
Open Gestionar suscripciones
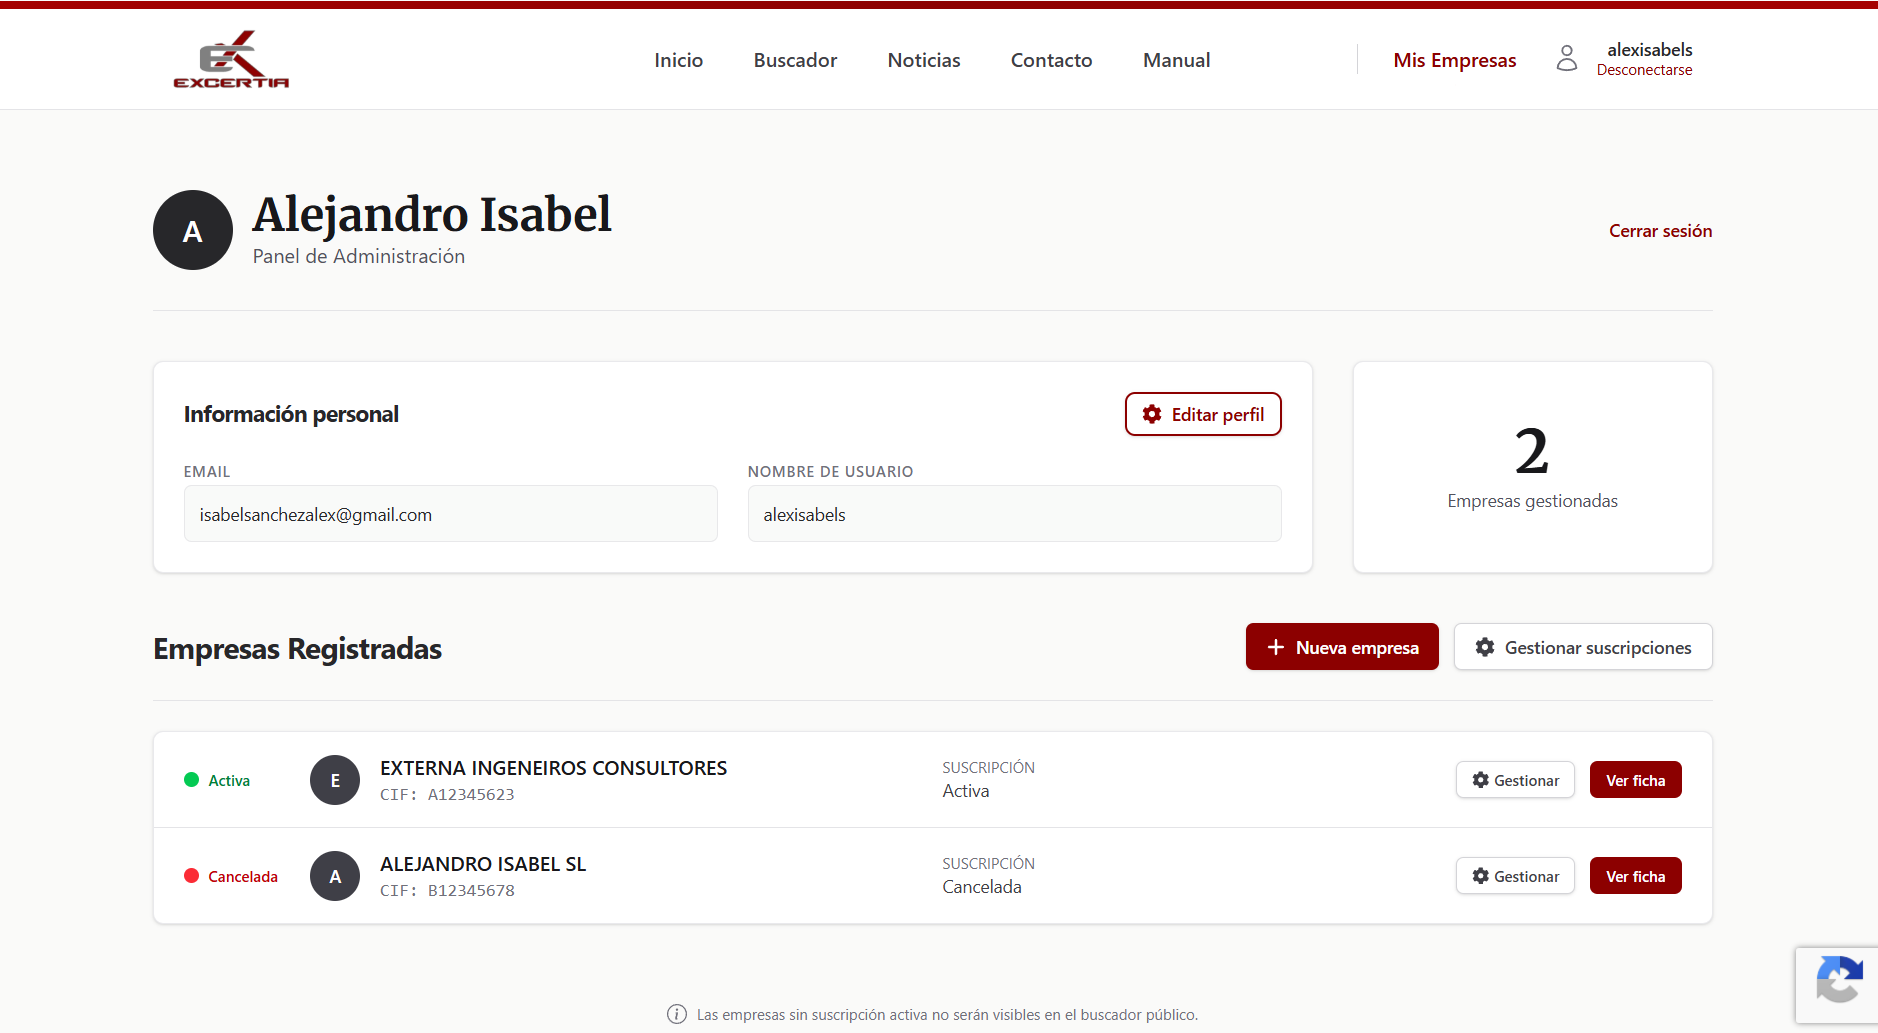tap(1583, 647)
